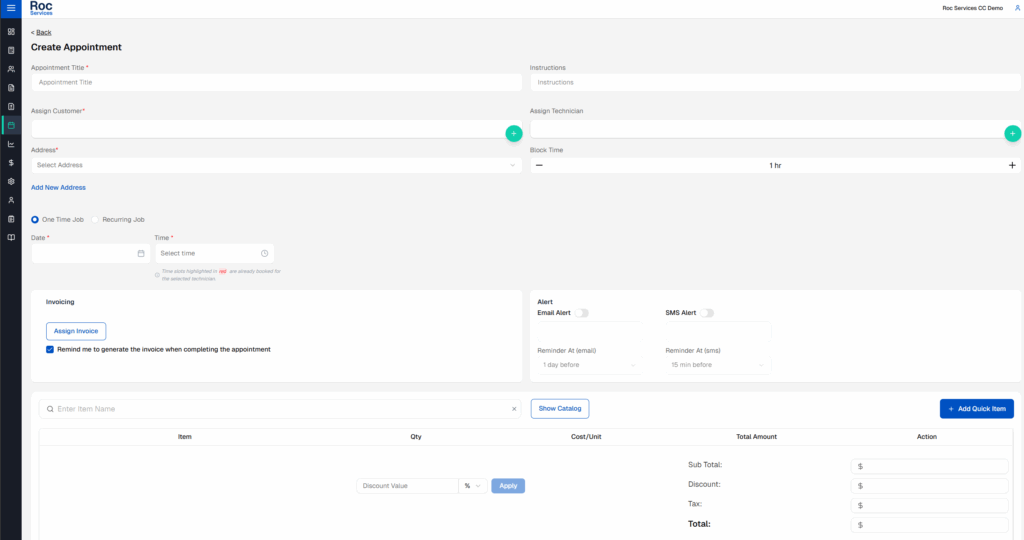The image size is (1024, 540).
Task: Click the Total Amount column header
Action: (756, 437)
